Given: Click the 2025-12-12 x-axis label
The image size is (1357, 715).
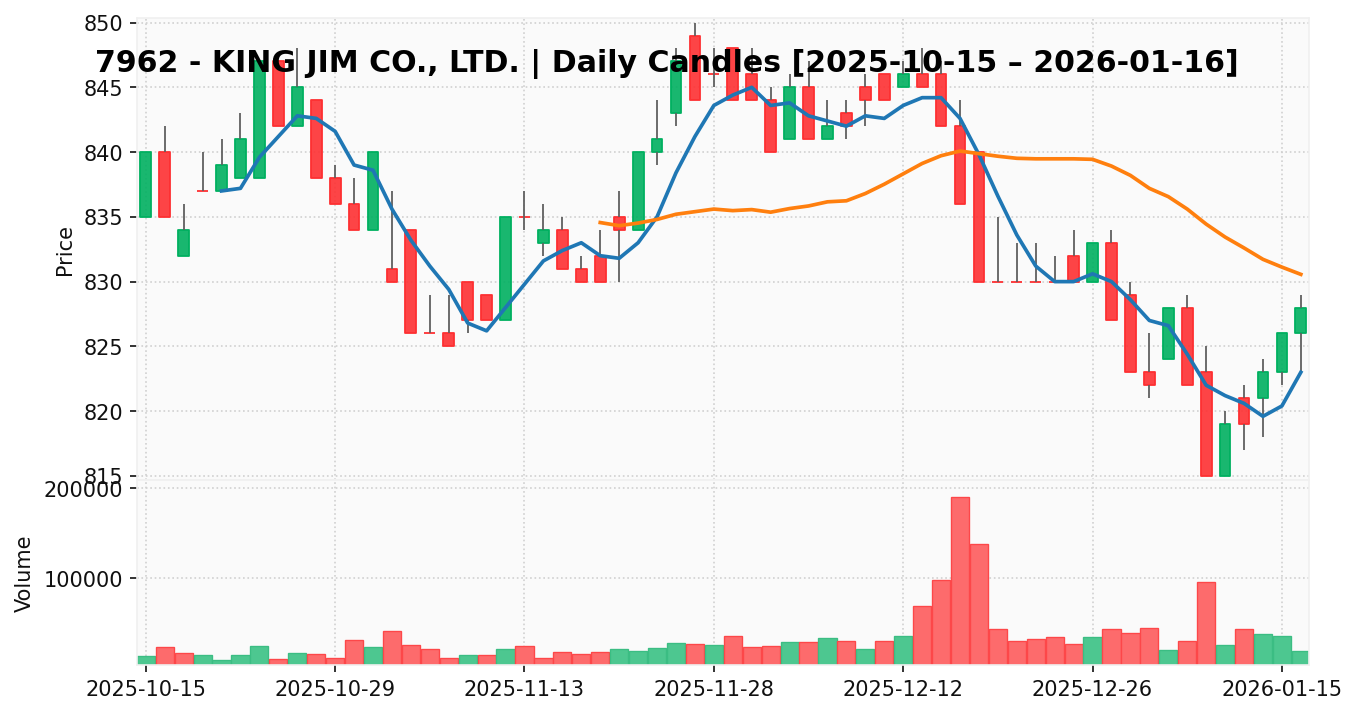Looking at the screenshot, I should point(903,689).
